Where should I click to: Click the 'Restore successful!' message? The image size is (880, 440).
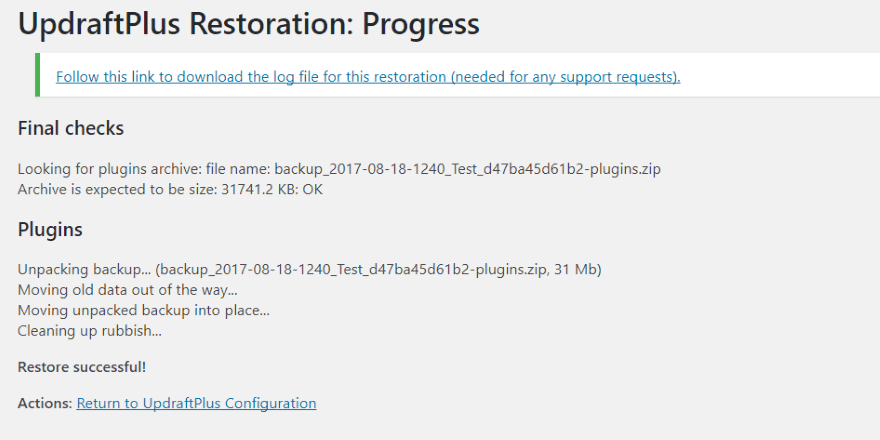(82, 367)
